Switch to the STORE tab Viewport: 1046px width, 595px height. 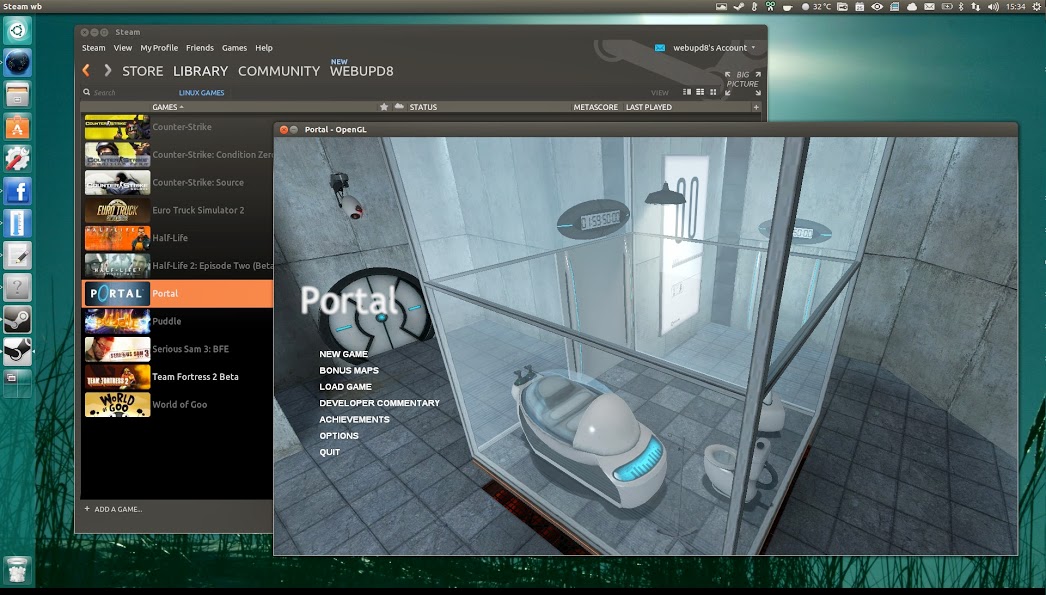pyautogui.click(x=142, y=71)
